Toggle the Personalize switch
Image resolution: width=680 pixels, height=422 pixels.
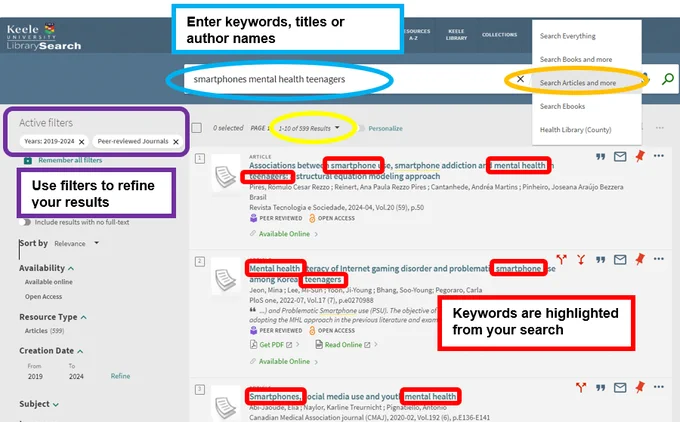(360, 128)
